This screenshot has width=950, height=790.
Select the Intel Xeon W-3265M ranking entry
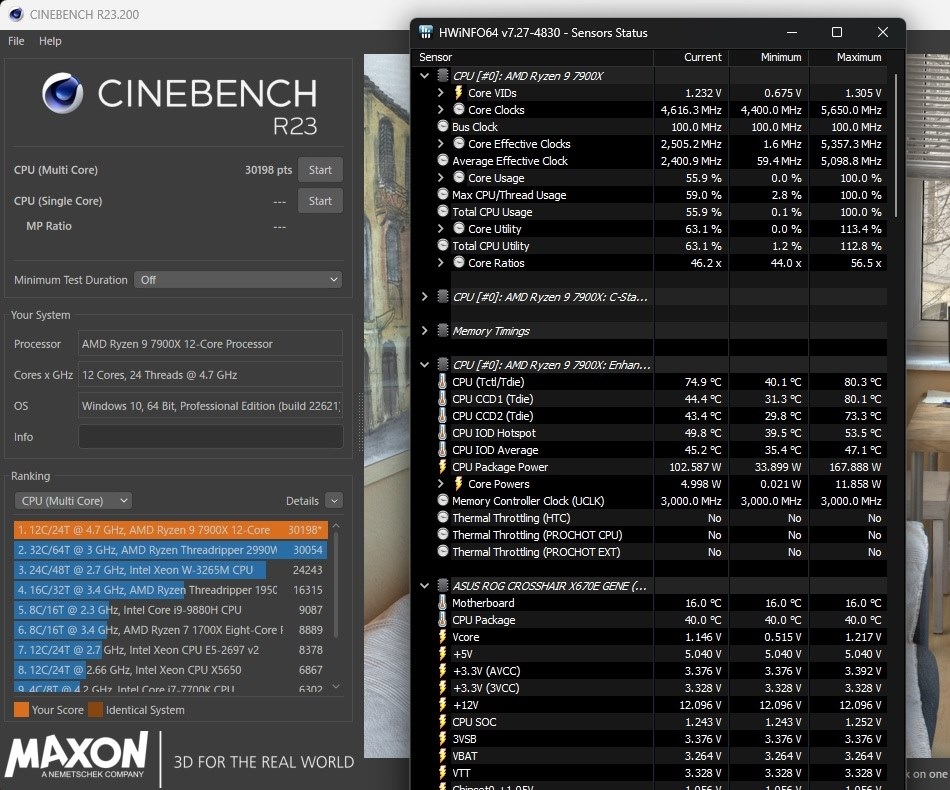pos(171,569)
